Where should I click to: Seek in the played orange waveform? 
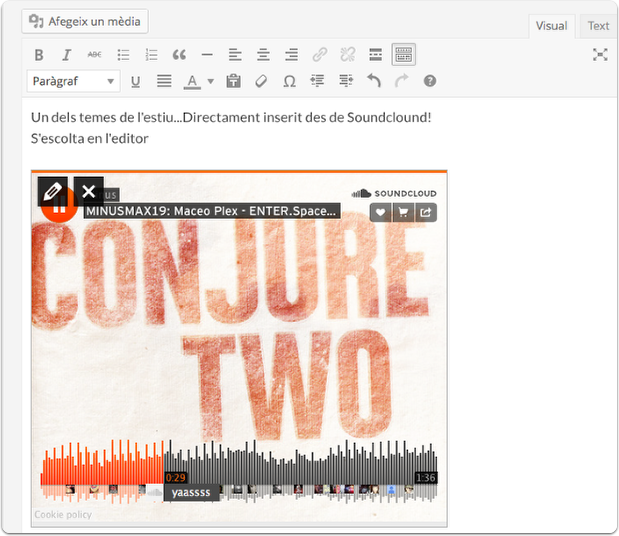click(102, 464)
